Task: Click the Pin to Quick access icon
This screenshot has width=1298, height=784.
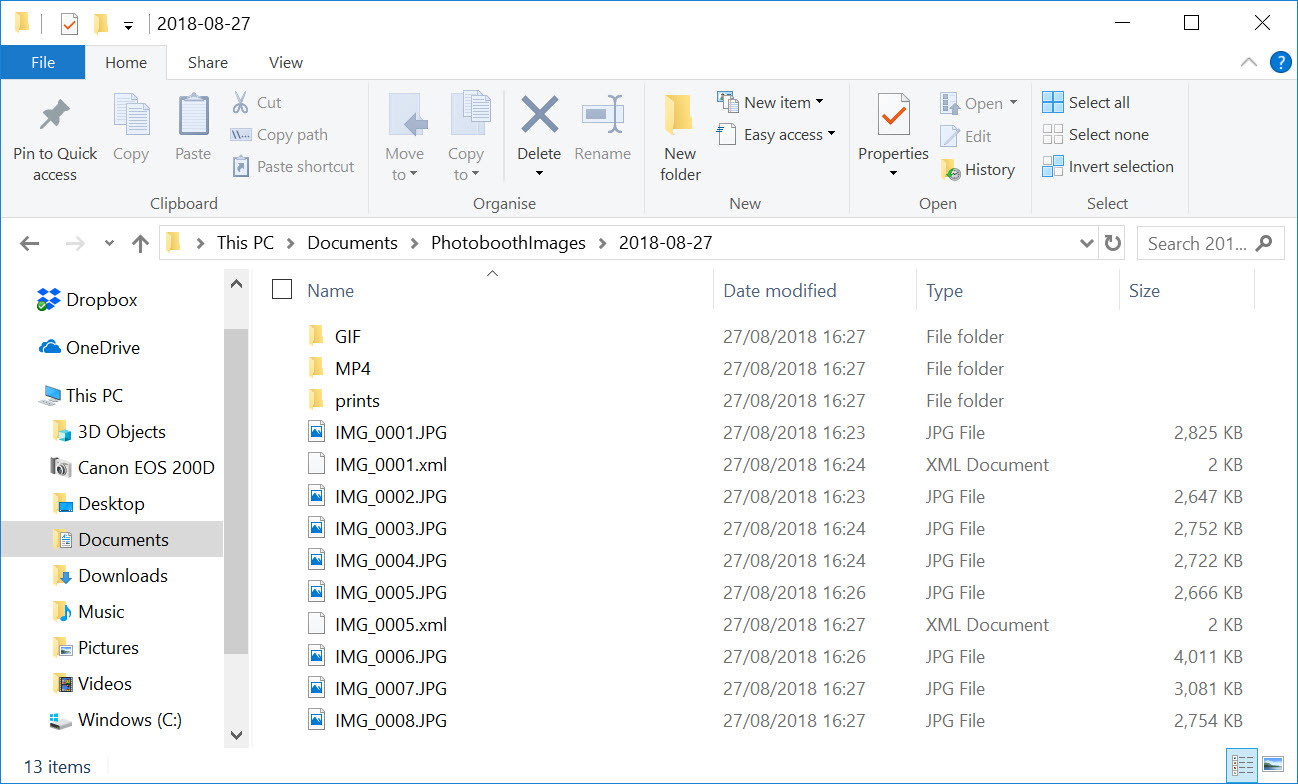Action: (x=54, y=116)
